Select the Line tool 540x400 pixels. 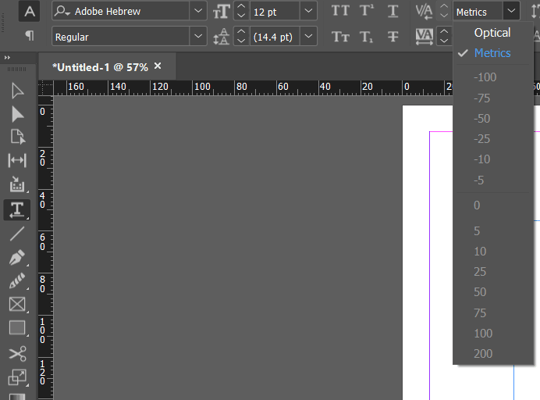[x=17, y=234]
